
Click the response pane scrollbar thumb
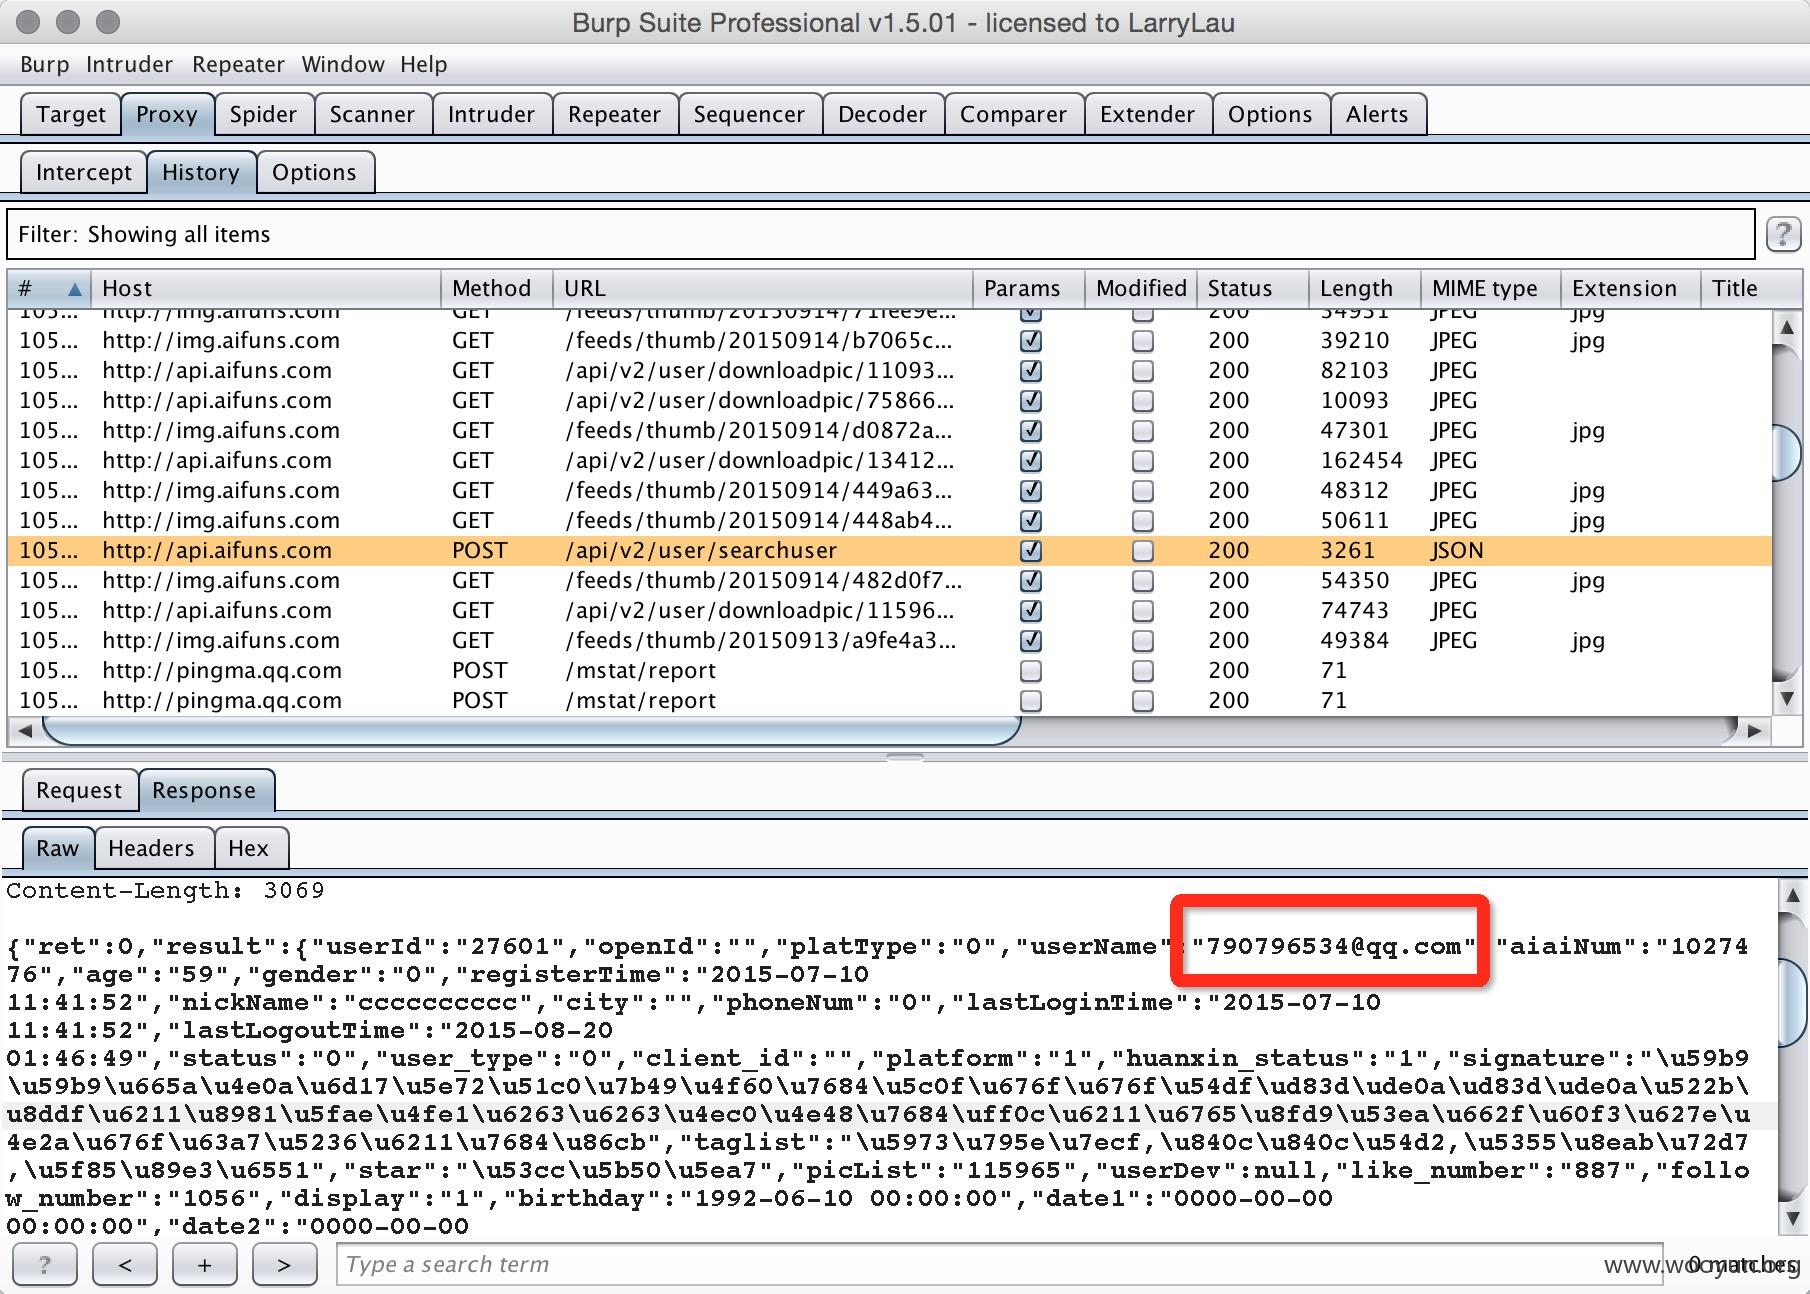[1792, 1002]
